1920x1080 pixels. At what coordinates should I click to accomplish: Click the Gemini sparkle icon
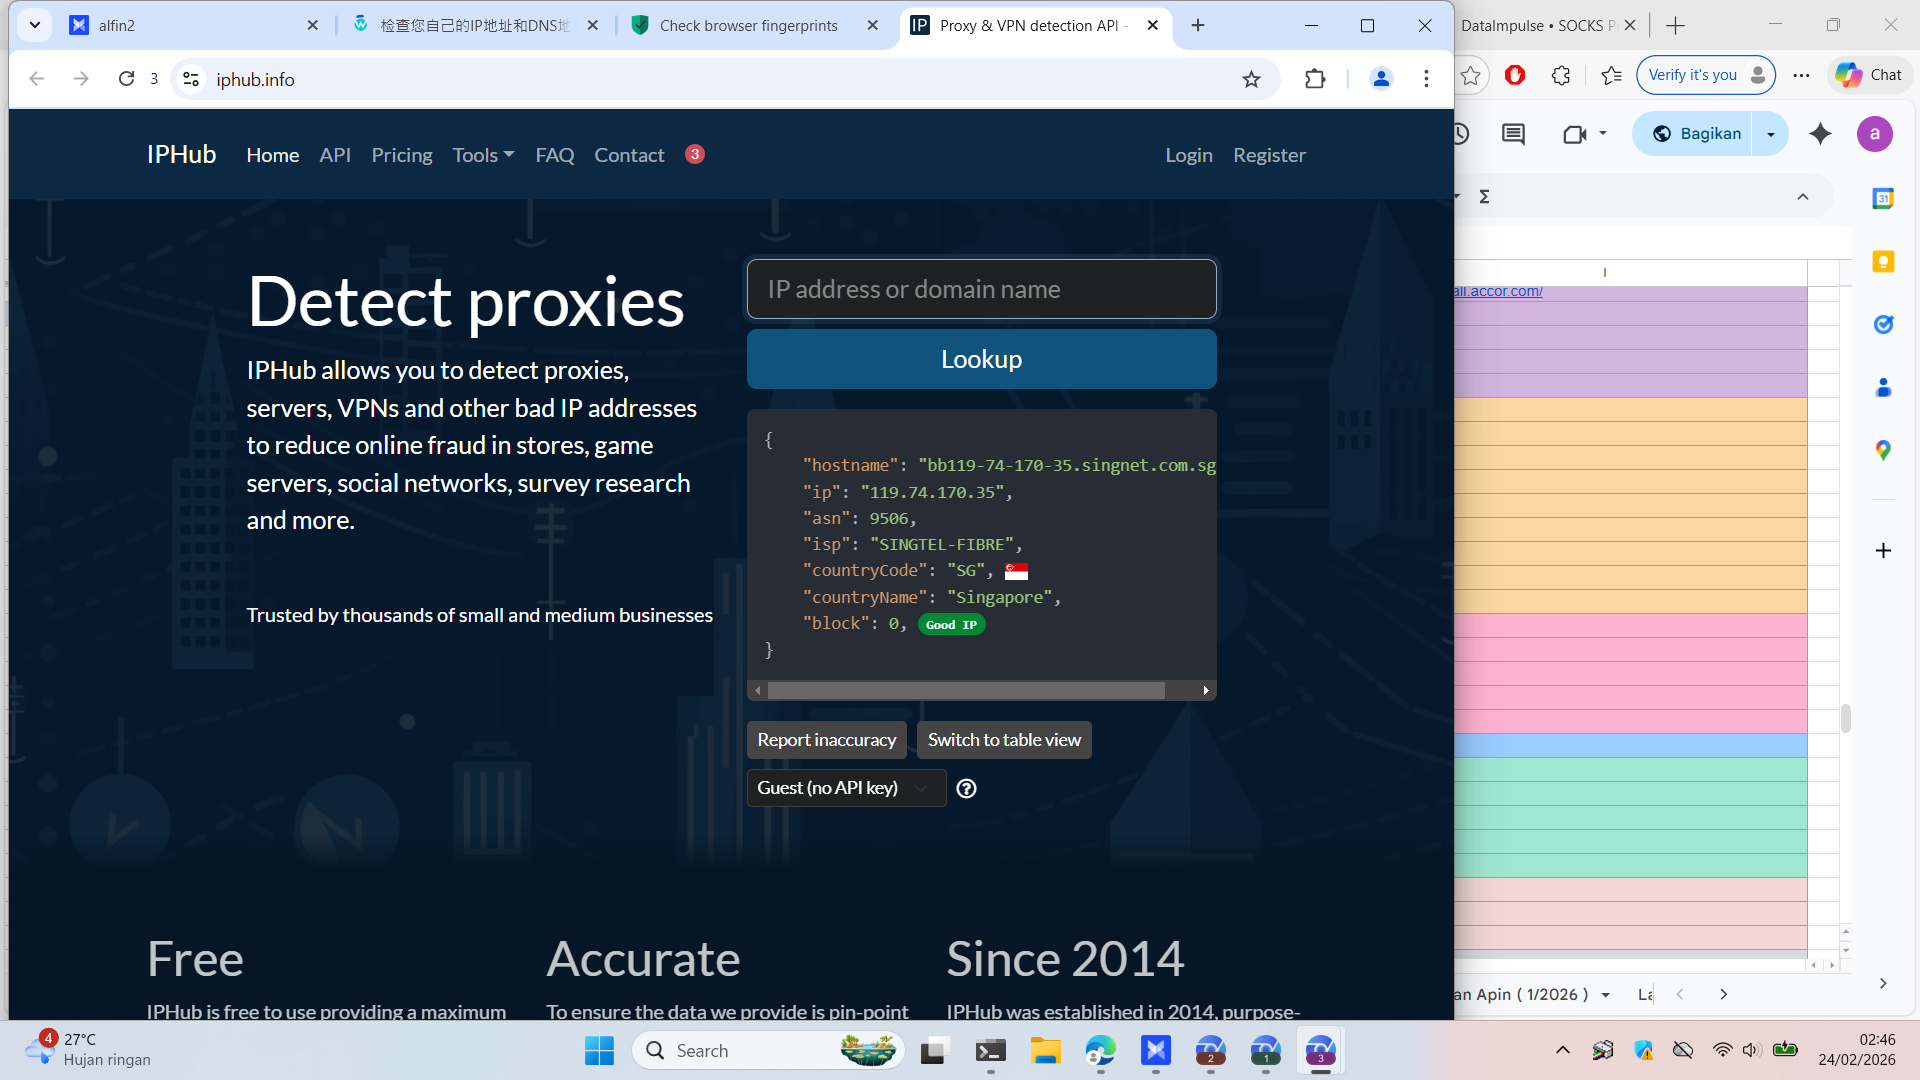click(1820, 134)
